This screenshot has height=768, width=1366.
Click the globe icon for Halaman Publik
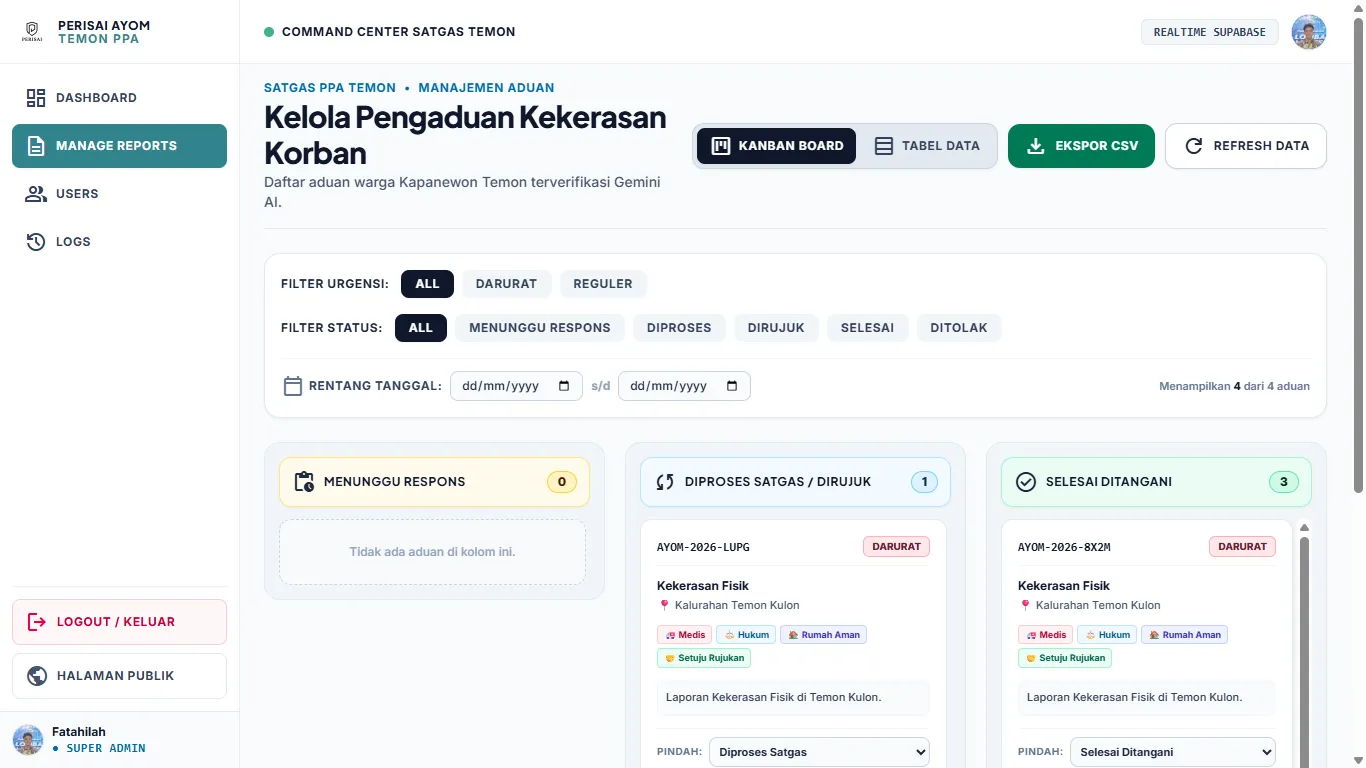tap(37, 676)
